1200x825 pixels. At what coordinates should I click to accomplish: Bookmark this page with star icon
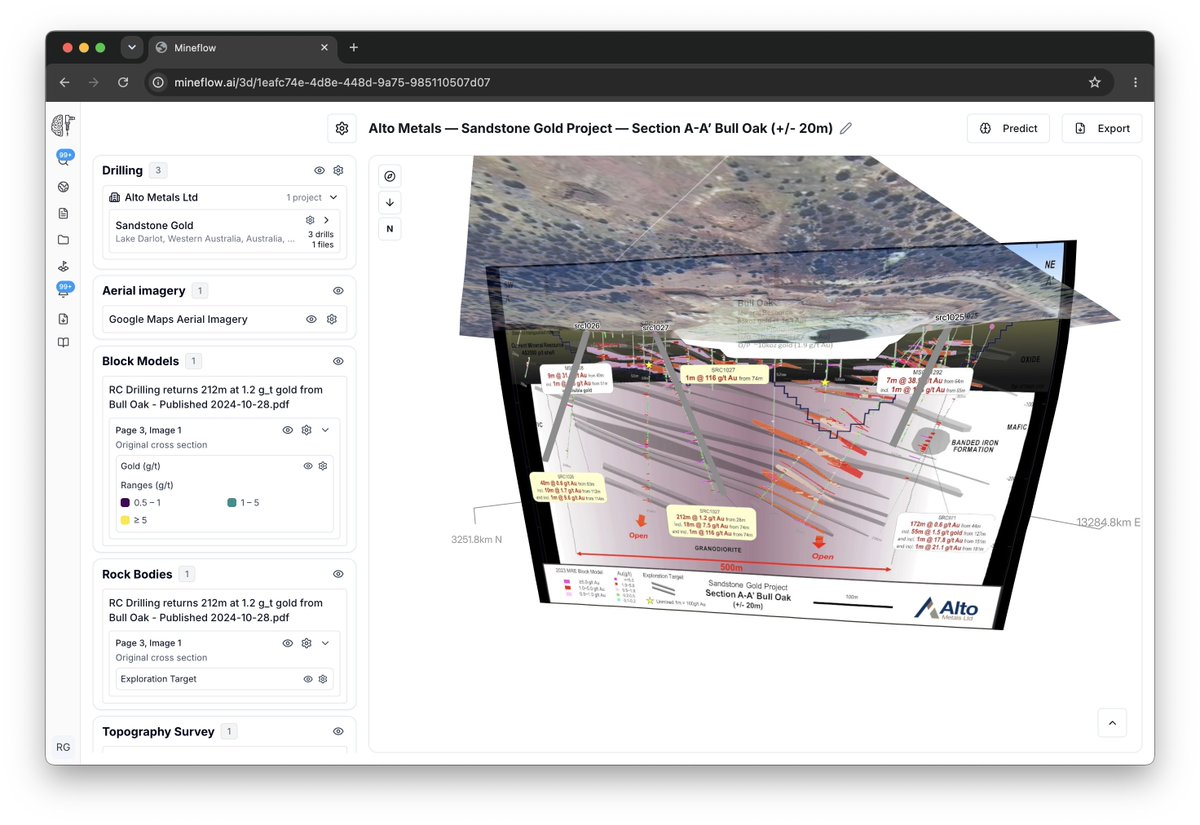click(x=1095, y=82)
